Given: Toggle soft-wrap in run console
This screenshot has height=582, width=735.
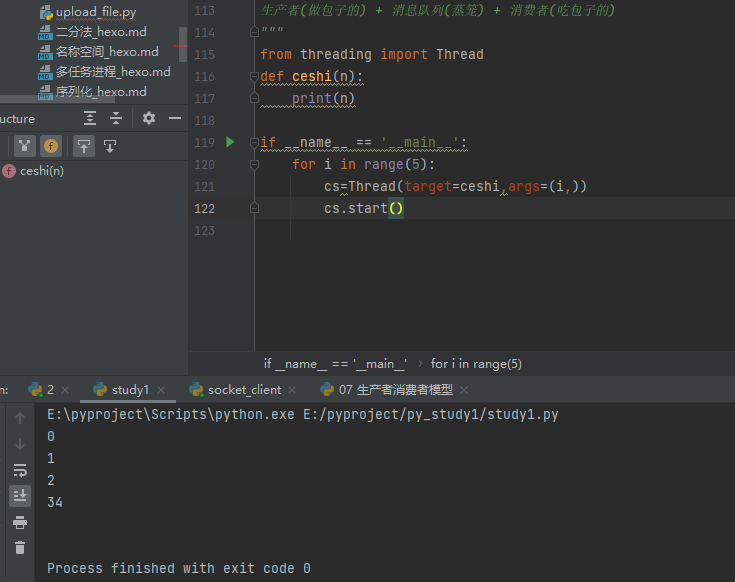Looking at the screenshot, I should click(20, 470).
